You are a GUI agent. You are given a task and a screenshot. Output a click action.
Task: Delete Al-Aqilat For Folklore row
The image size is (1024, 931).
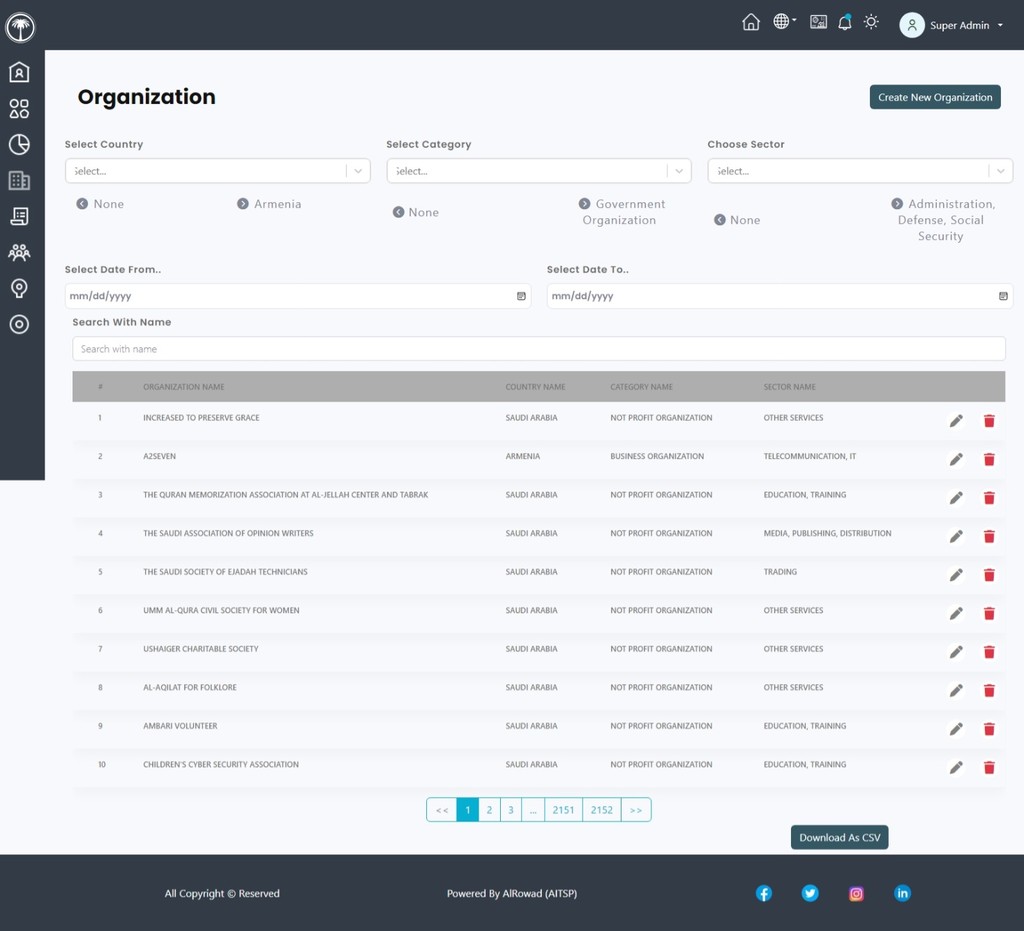(x=989, y=691)
